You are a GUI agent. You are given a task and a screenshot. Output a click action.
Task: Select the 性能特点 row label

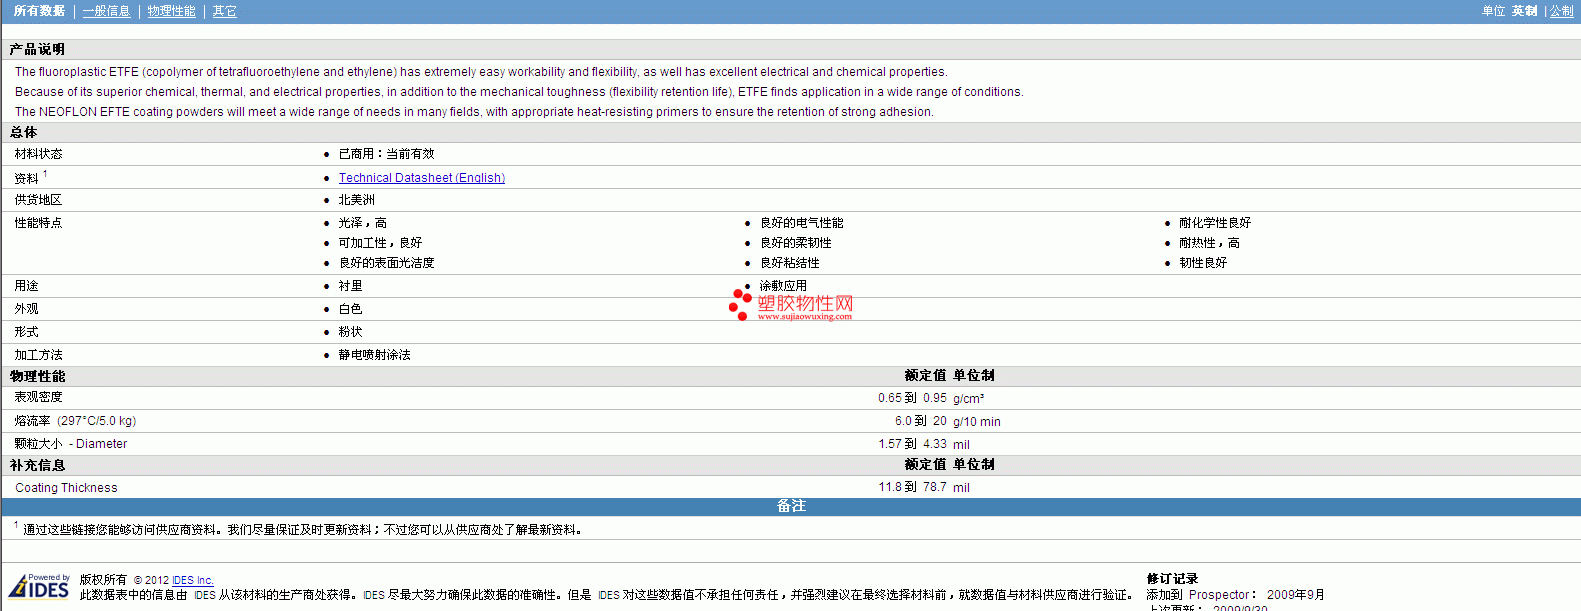[x=38, y=223]
